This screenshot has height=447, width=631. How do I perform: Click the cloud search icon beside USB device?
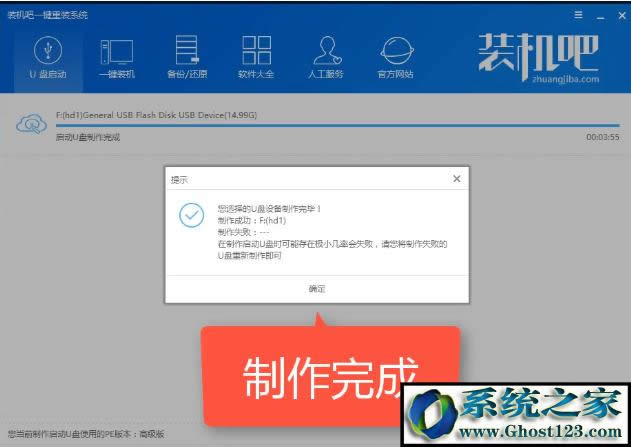pos(31,124)
